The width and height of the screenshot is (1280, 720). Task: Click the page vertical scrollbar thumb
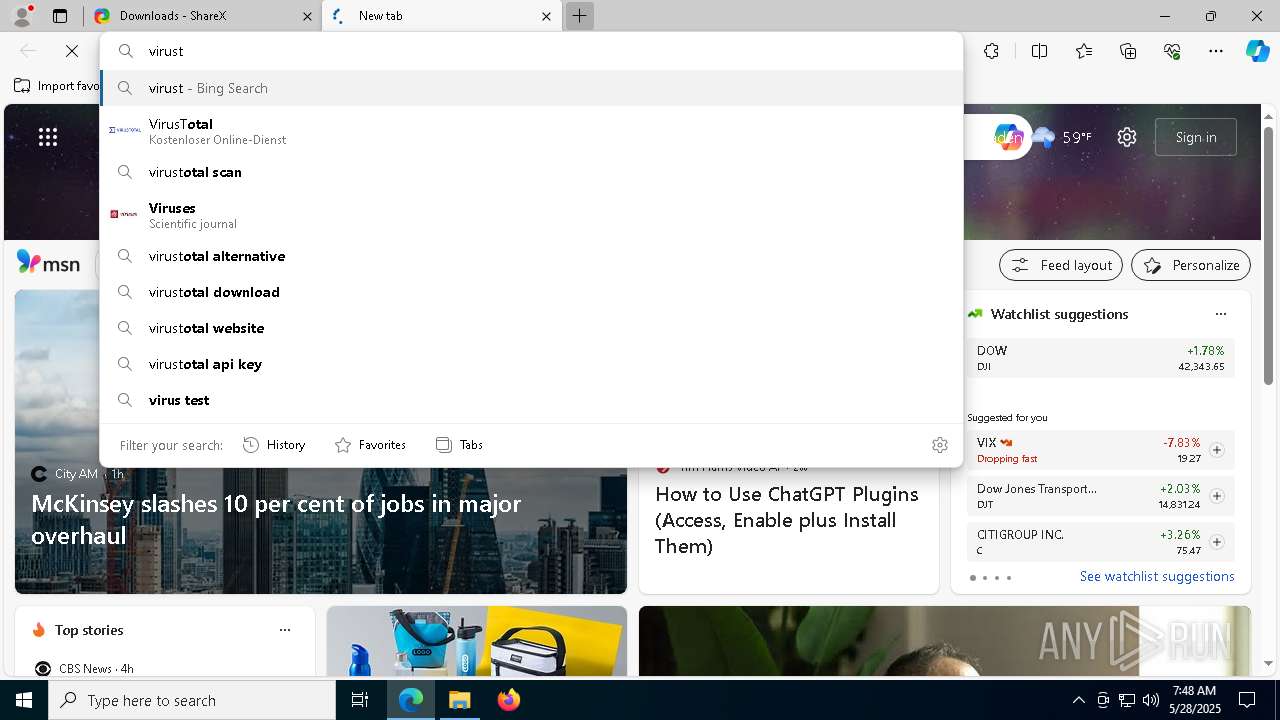1268,255
